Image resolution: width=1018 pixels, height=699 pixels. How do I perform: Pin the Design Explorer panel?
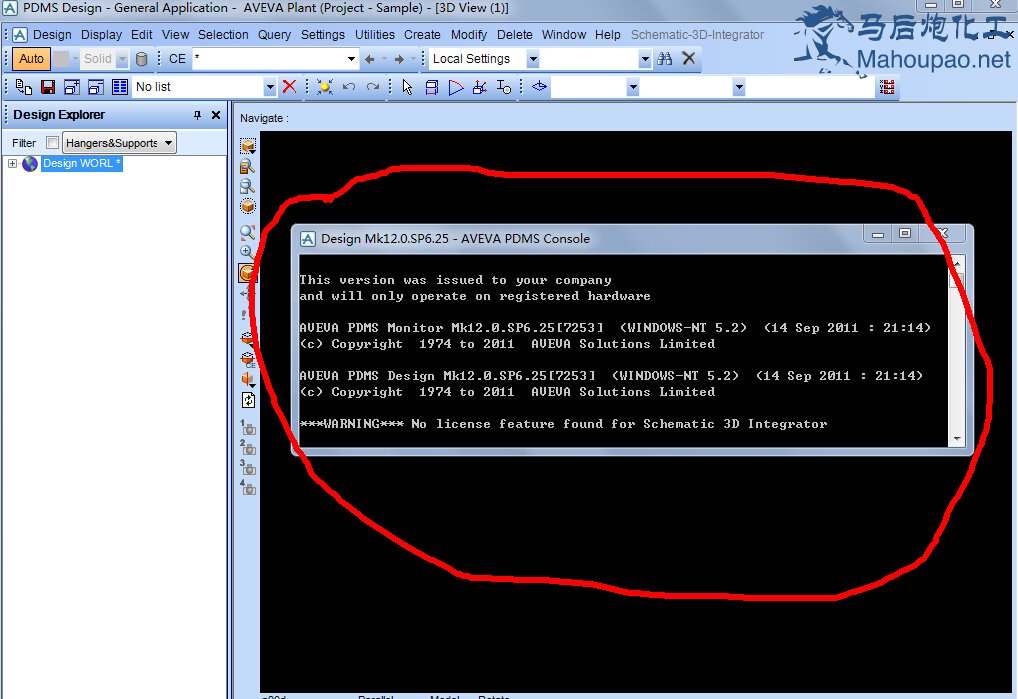[197, 116]
